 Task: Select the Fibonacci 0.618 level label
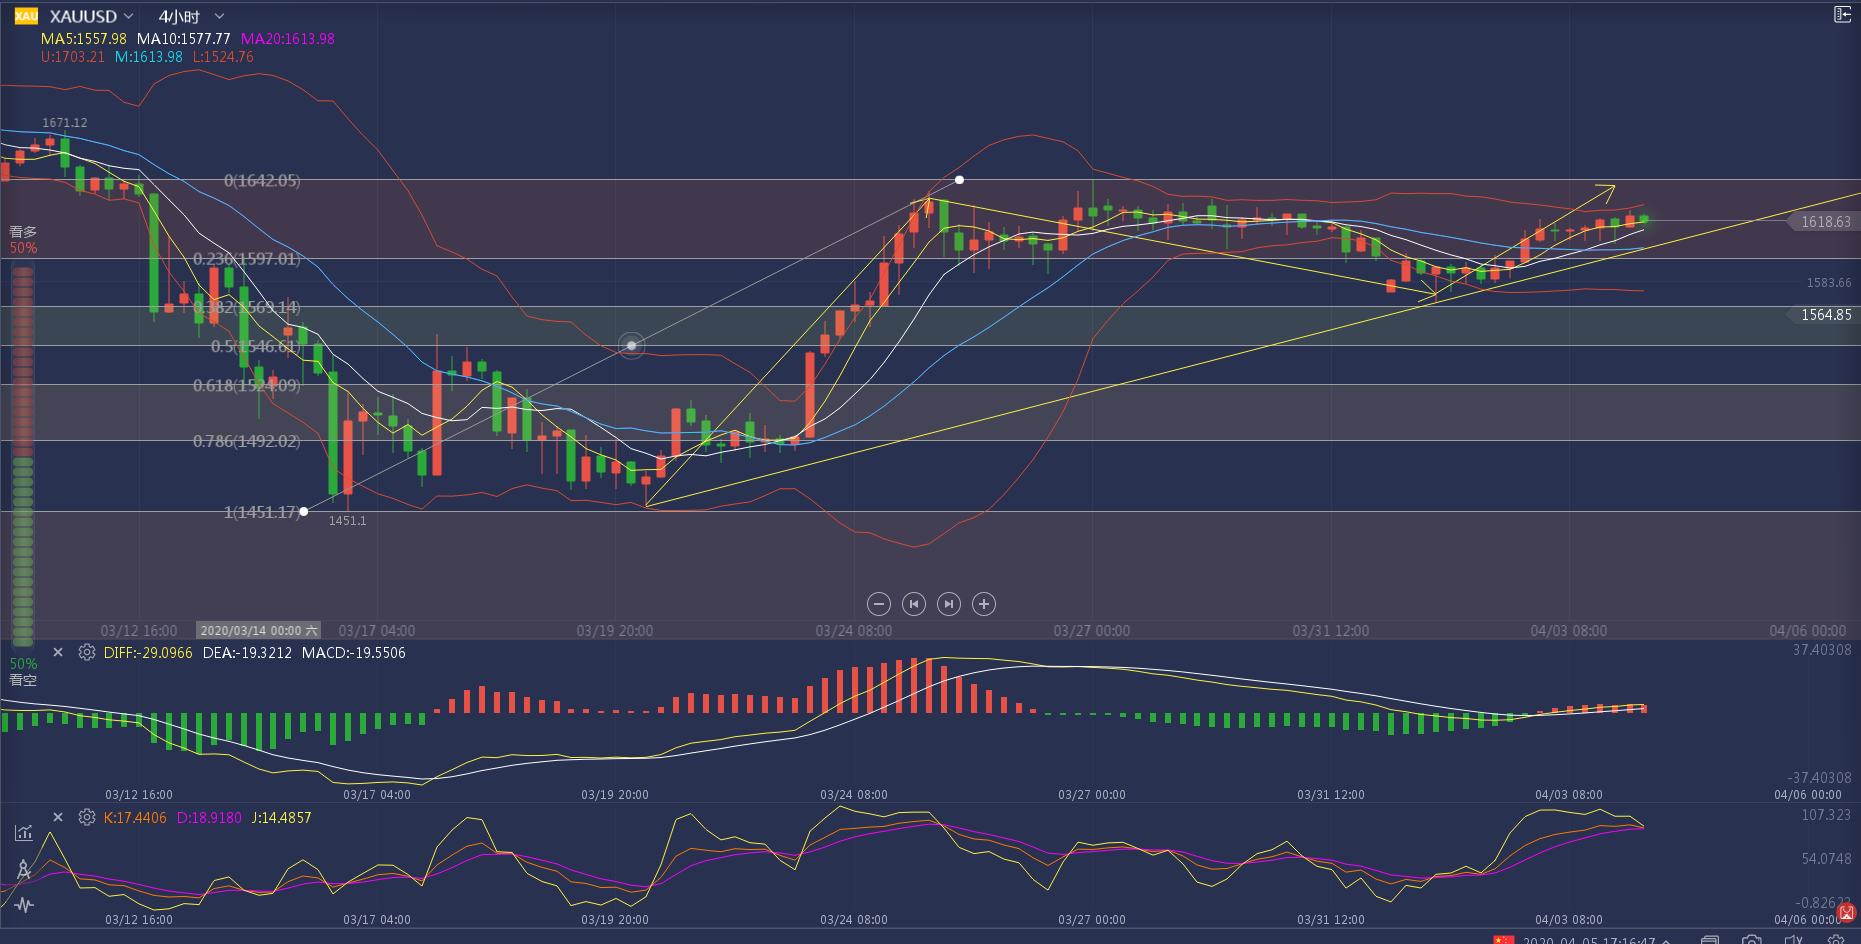[246, 385]
